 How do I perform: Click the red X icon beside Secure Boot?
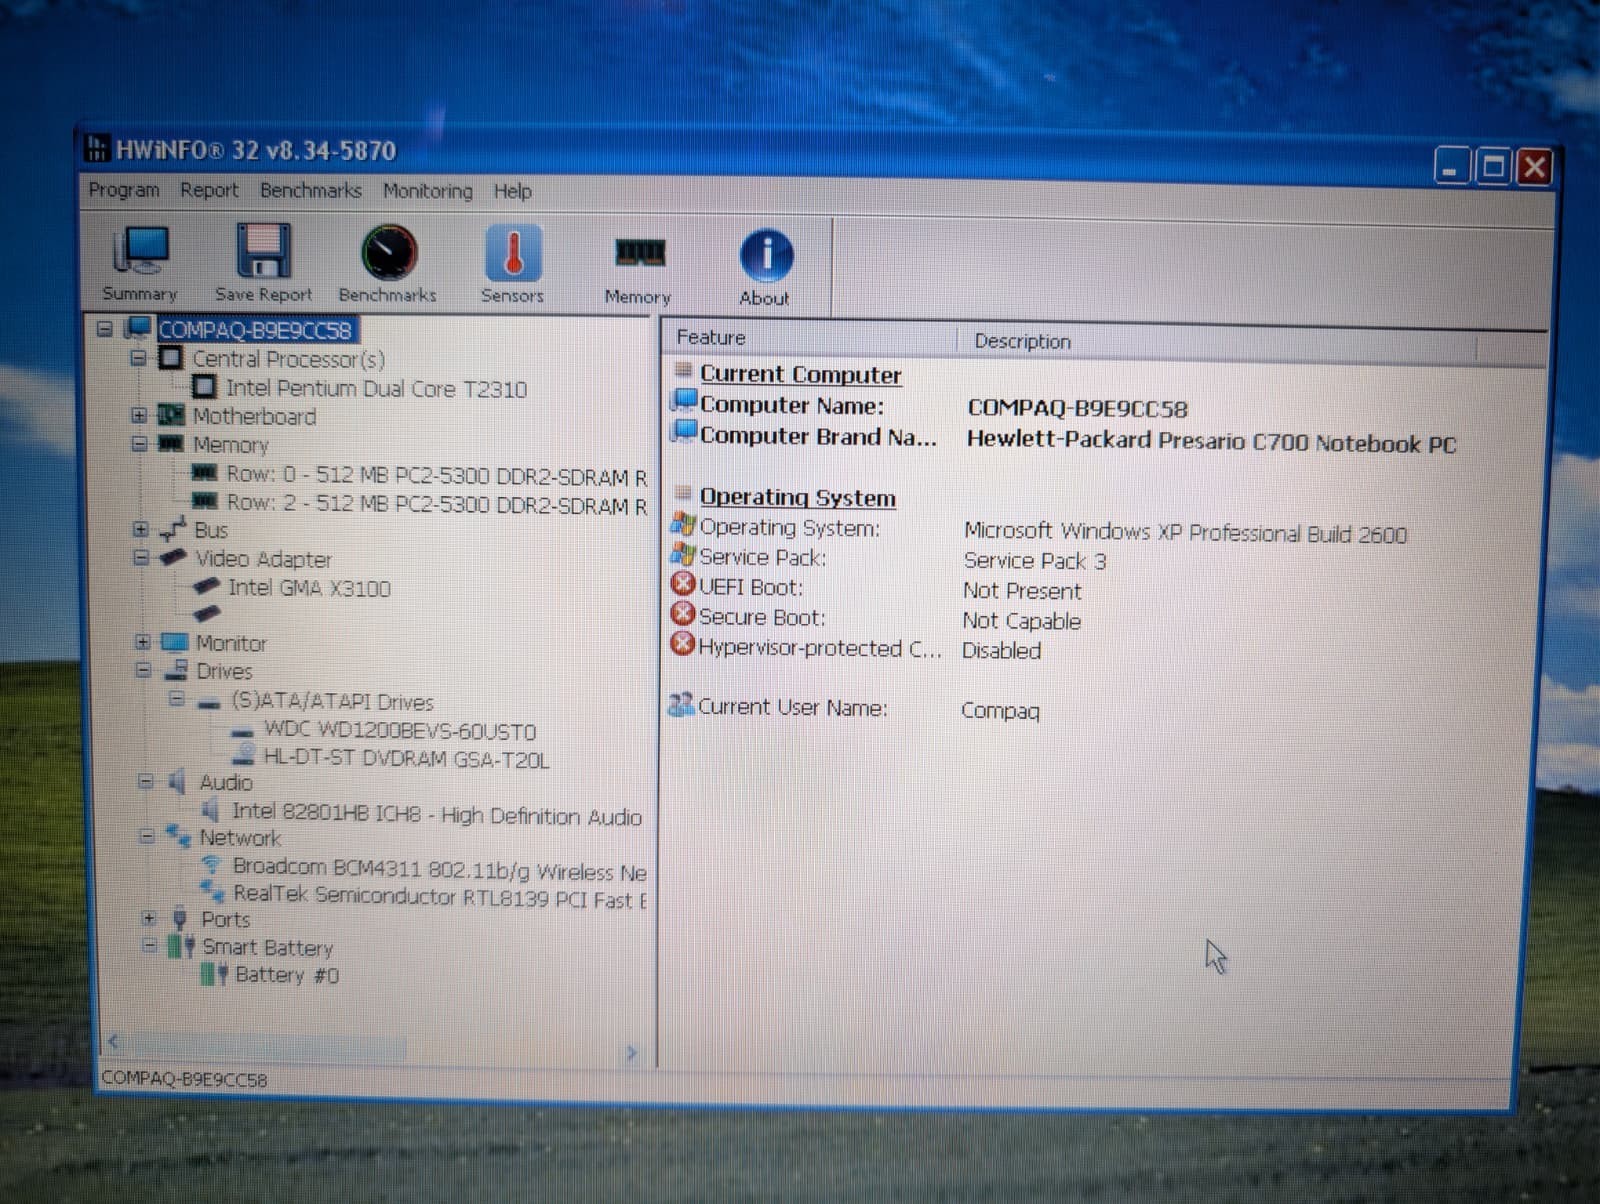click(683, 614)
